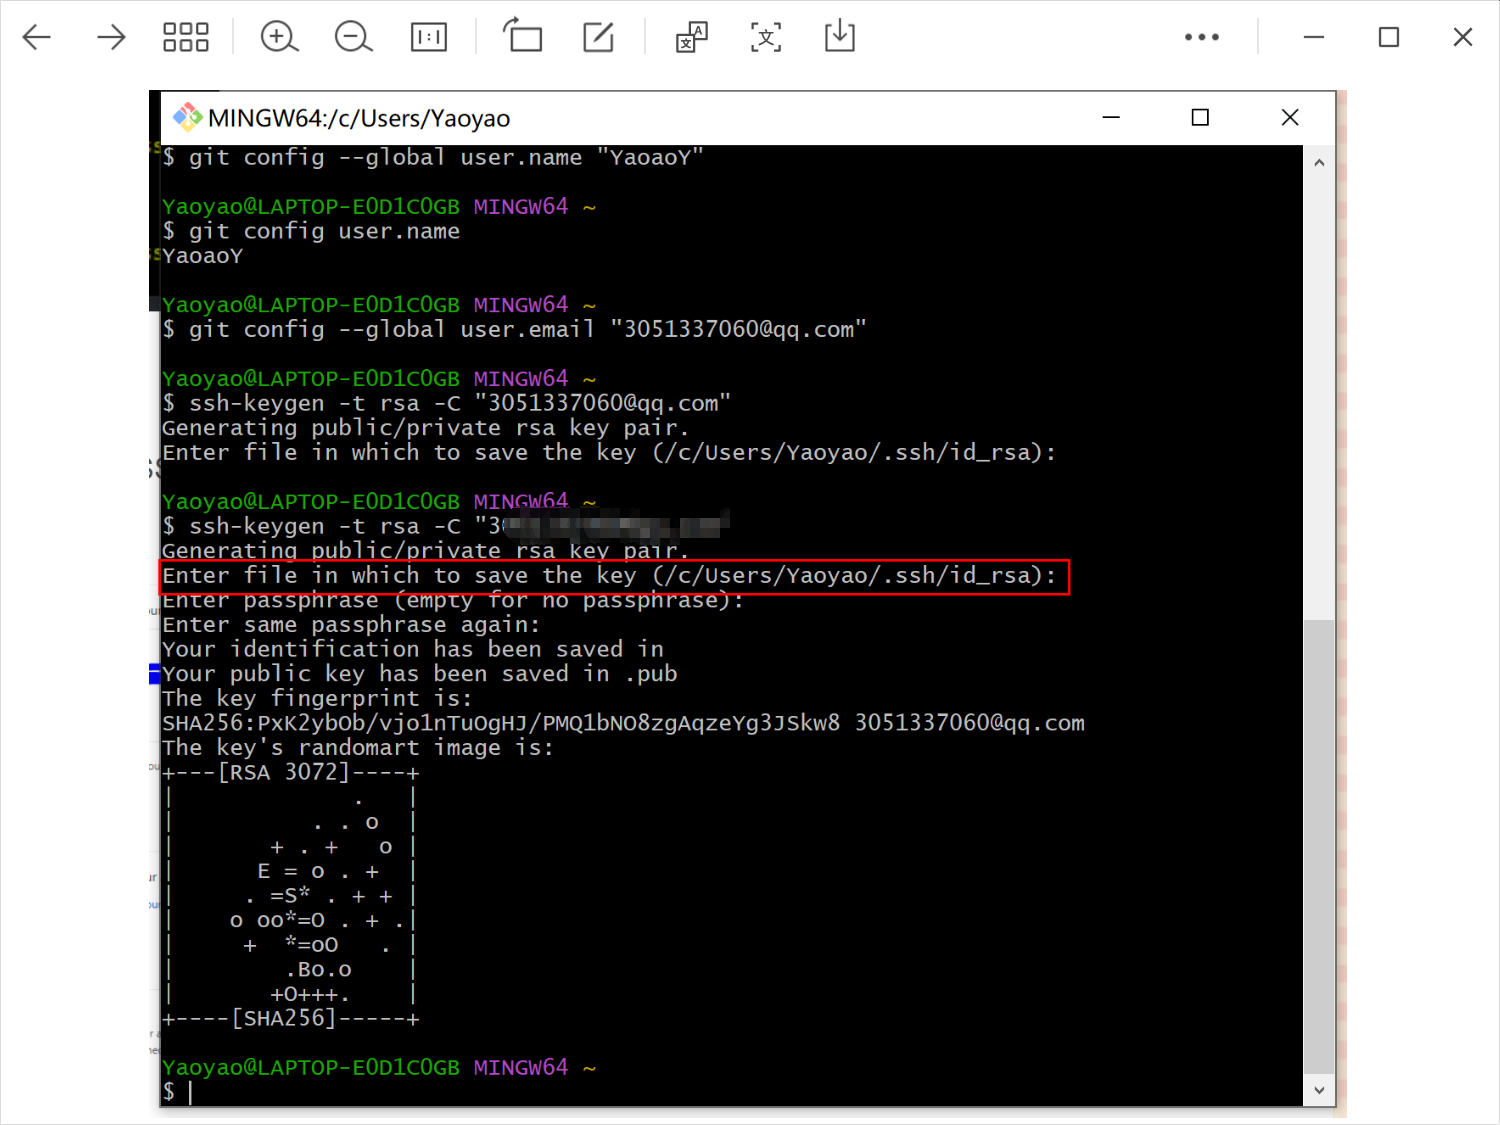Go to the previous image with back arrow
Screen dimensions: 1500x1125
click(37, 38)
